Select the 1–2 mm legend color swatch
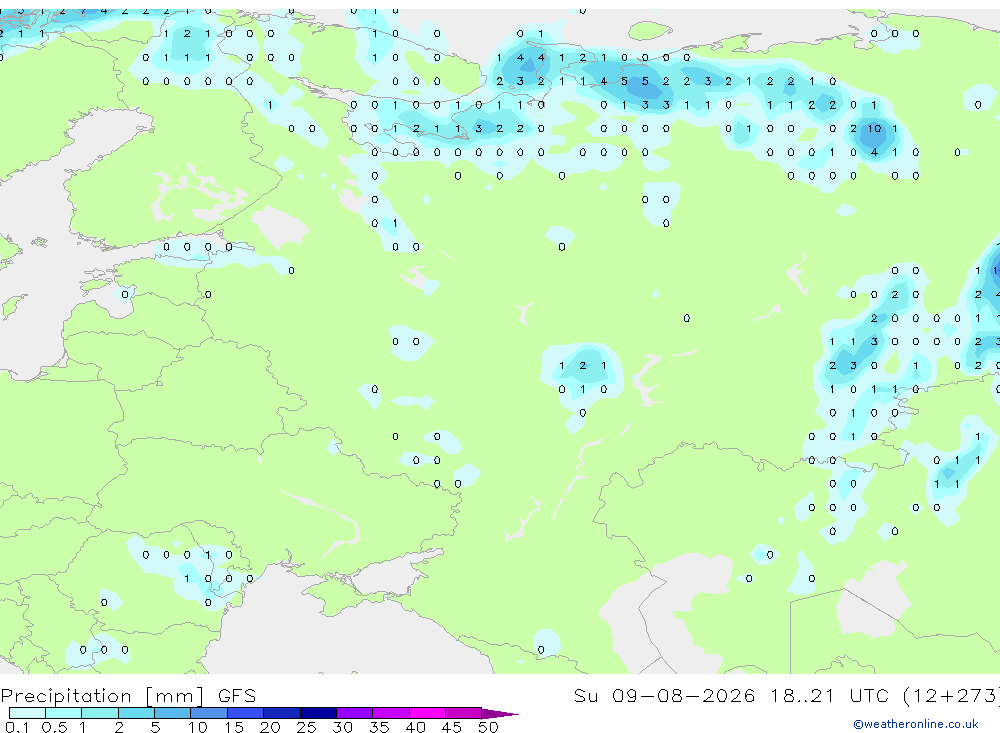This screenshot has width=1000, height=733. click(99, 713)
